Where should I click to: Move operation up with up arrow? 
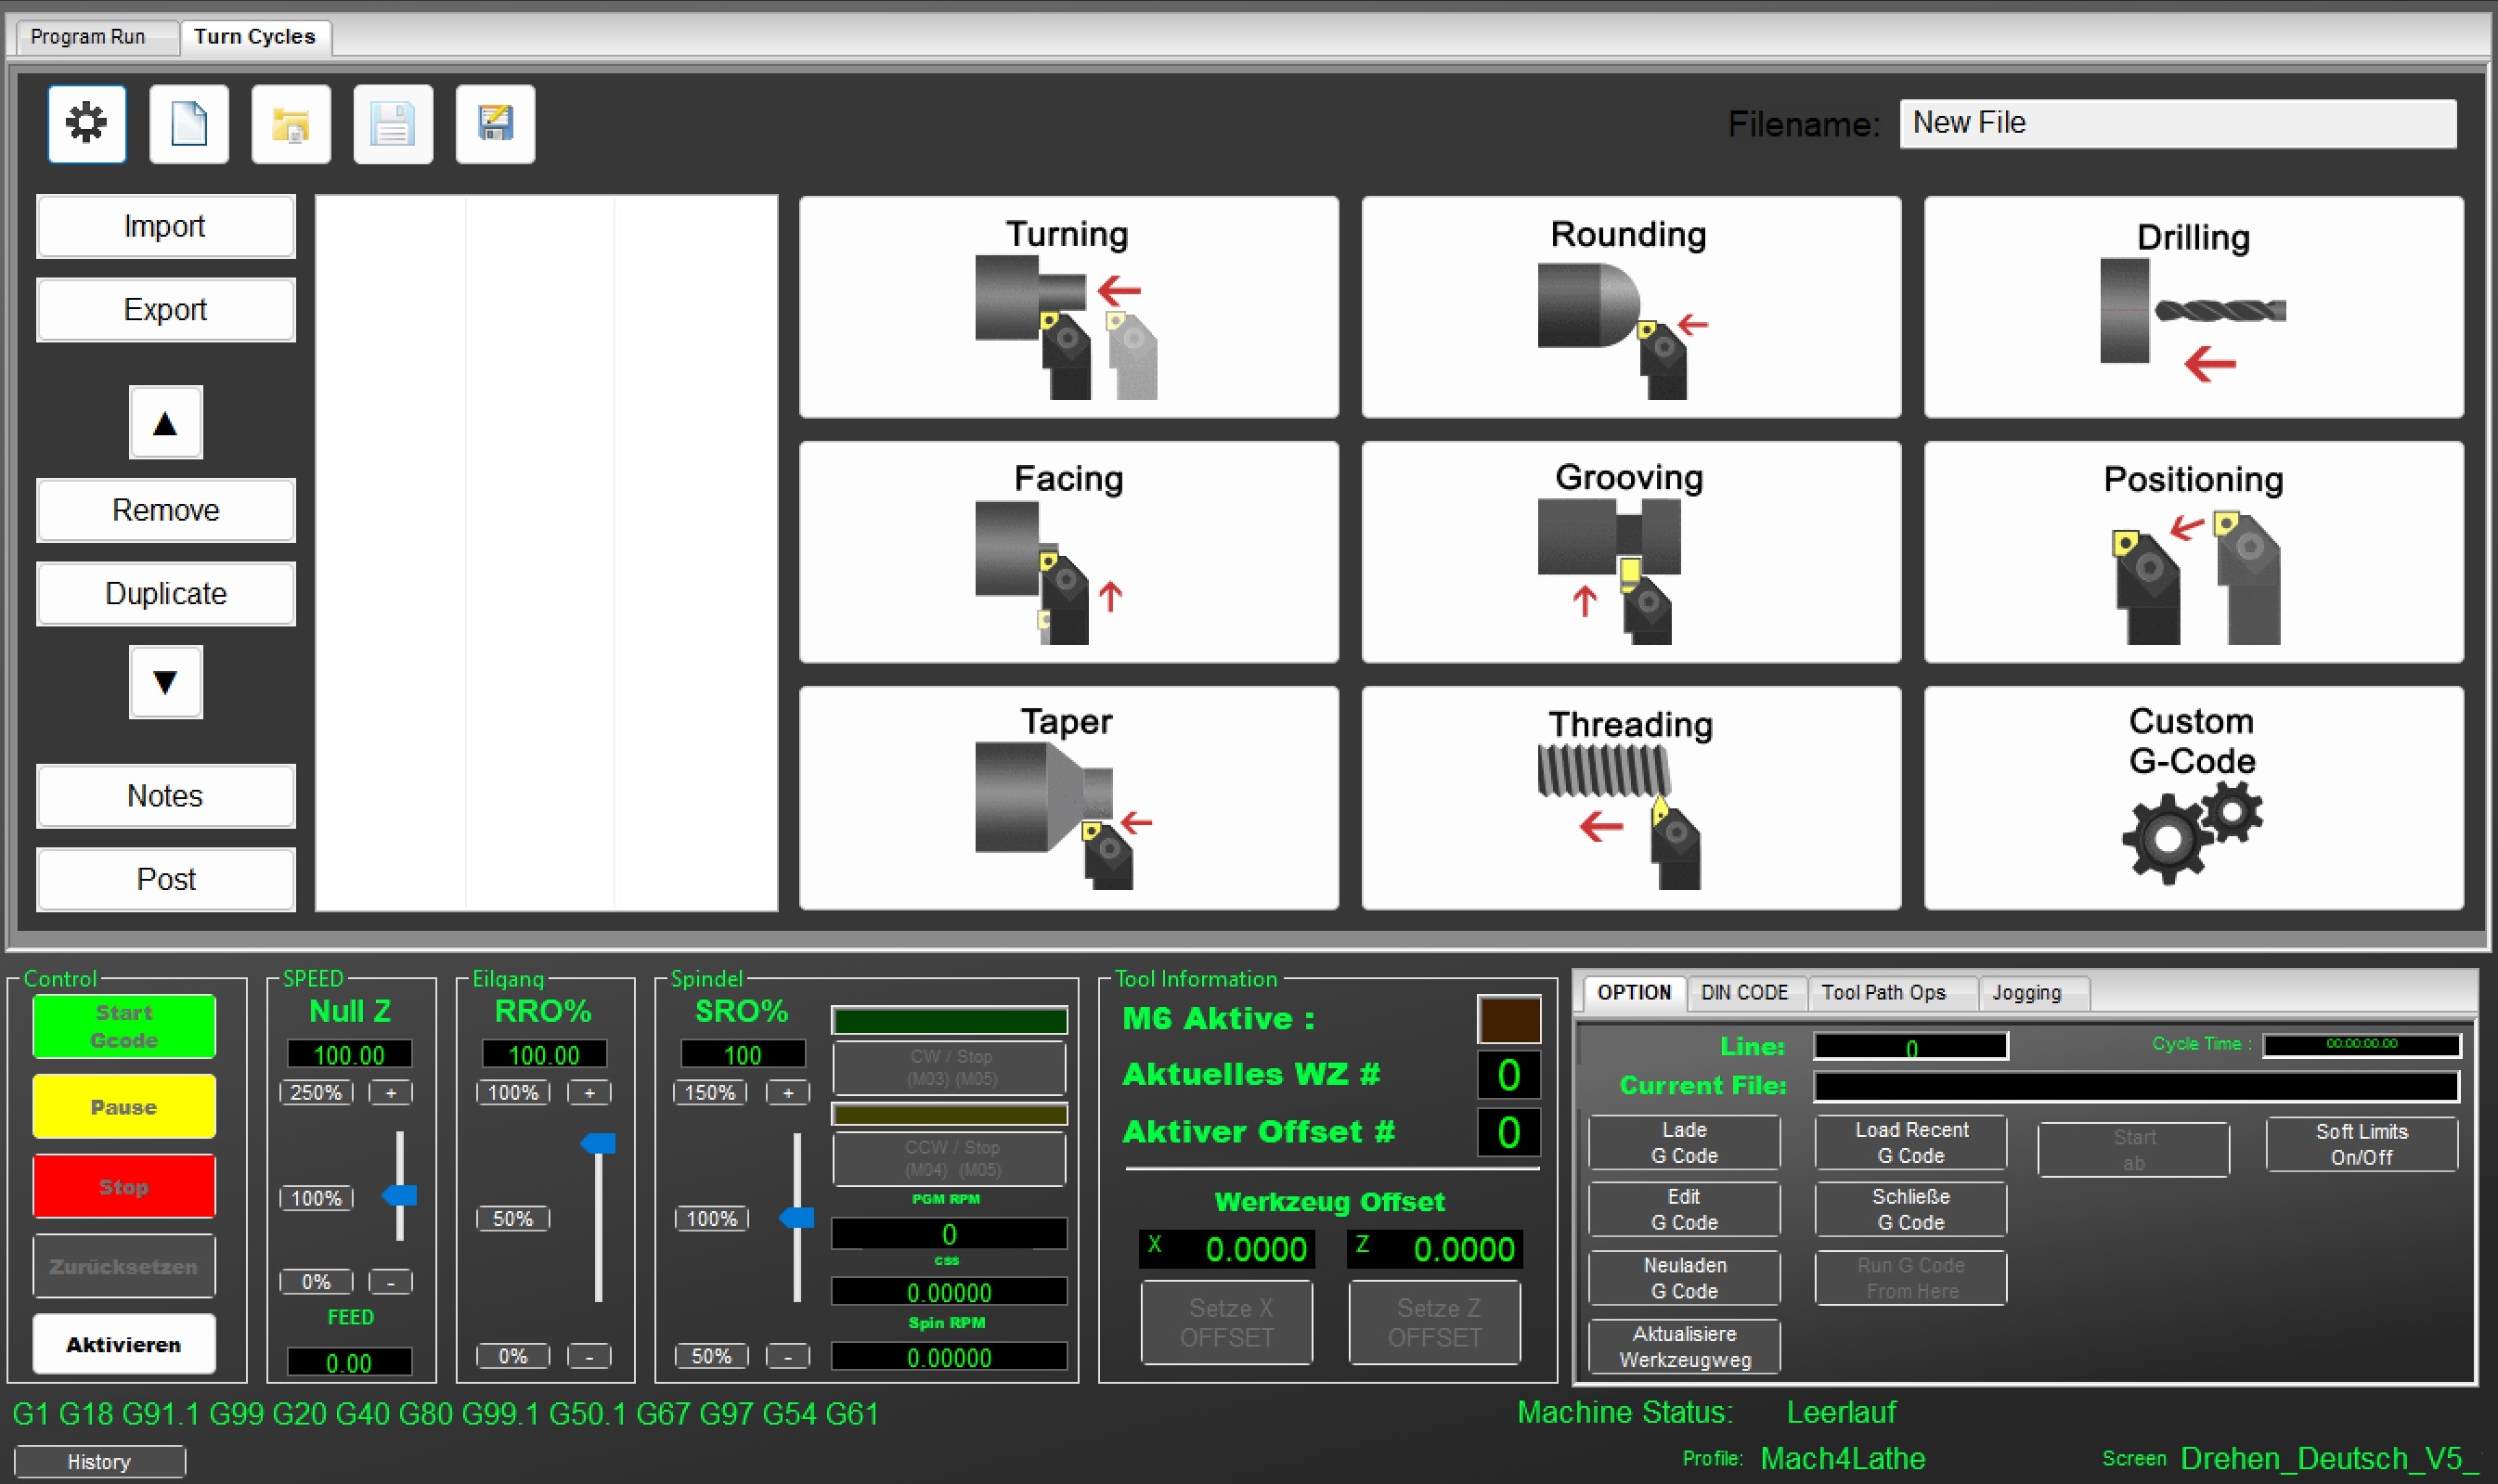pyautogui.click(x=166, y=423)
